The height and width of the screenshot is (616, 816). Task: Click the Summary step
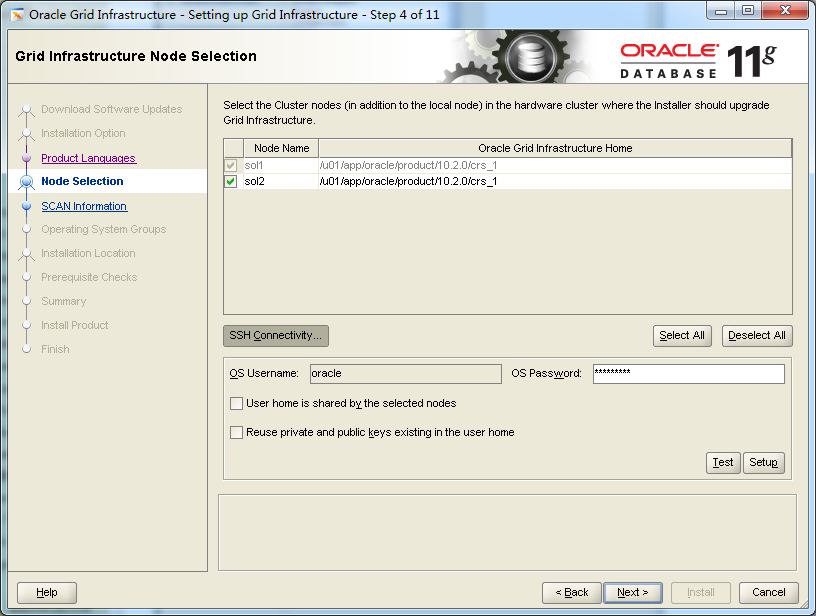click(63, 301)
